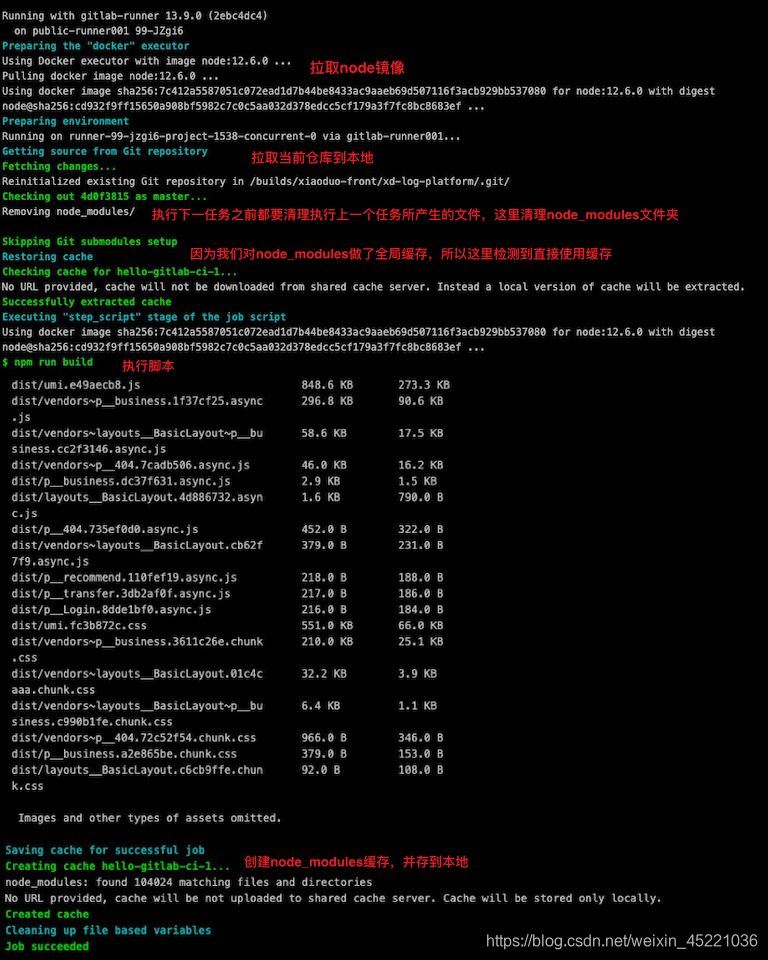Select the "Reinitialized existing Git repository" line
The image size is (768, 960).
256,181
